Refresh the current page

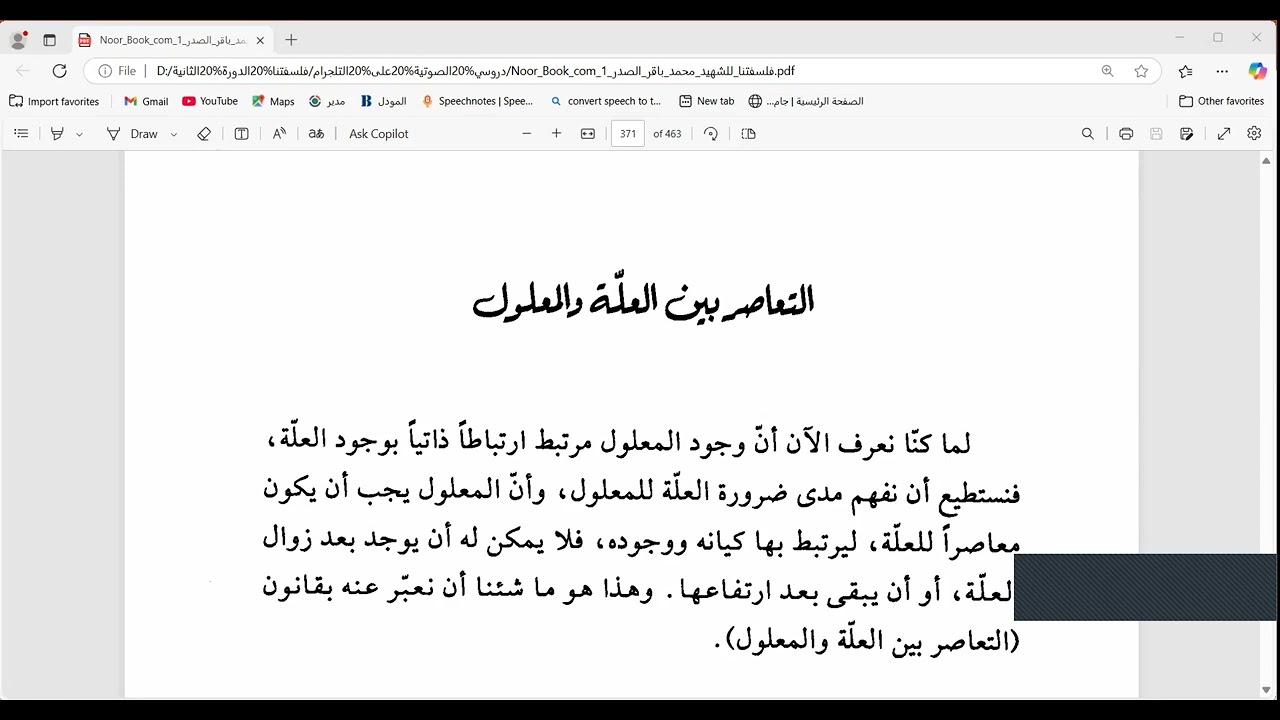pyautogui.click(x=60, y=71)
